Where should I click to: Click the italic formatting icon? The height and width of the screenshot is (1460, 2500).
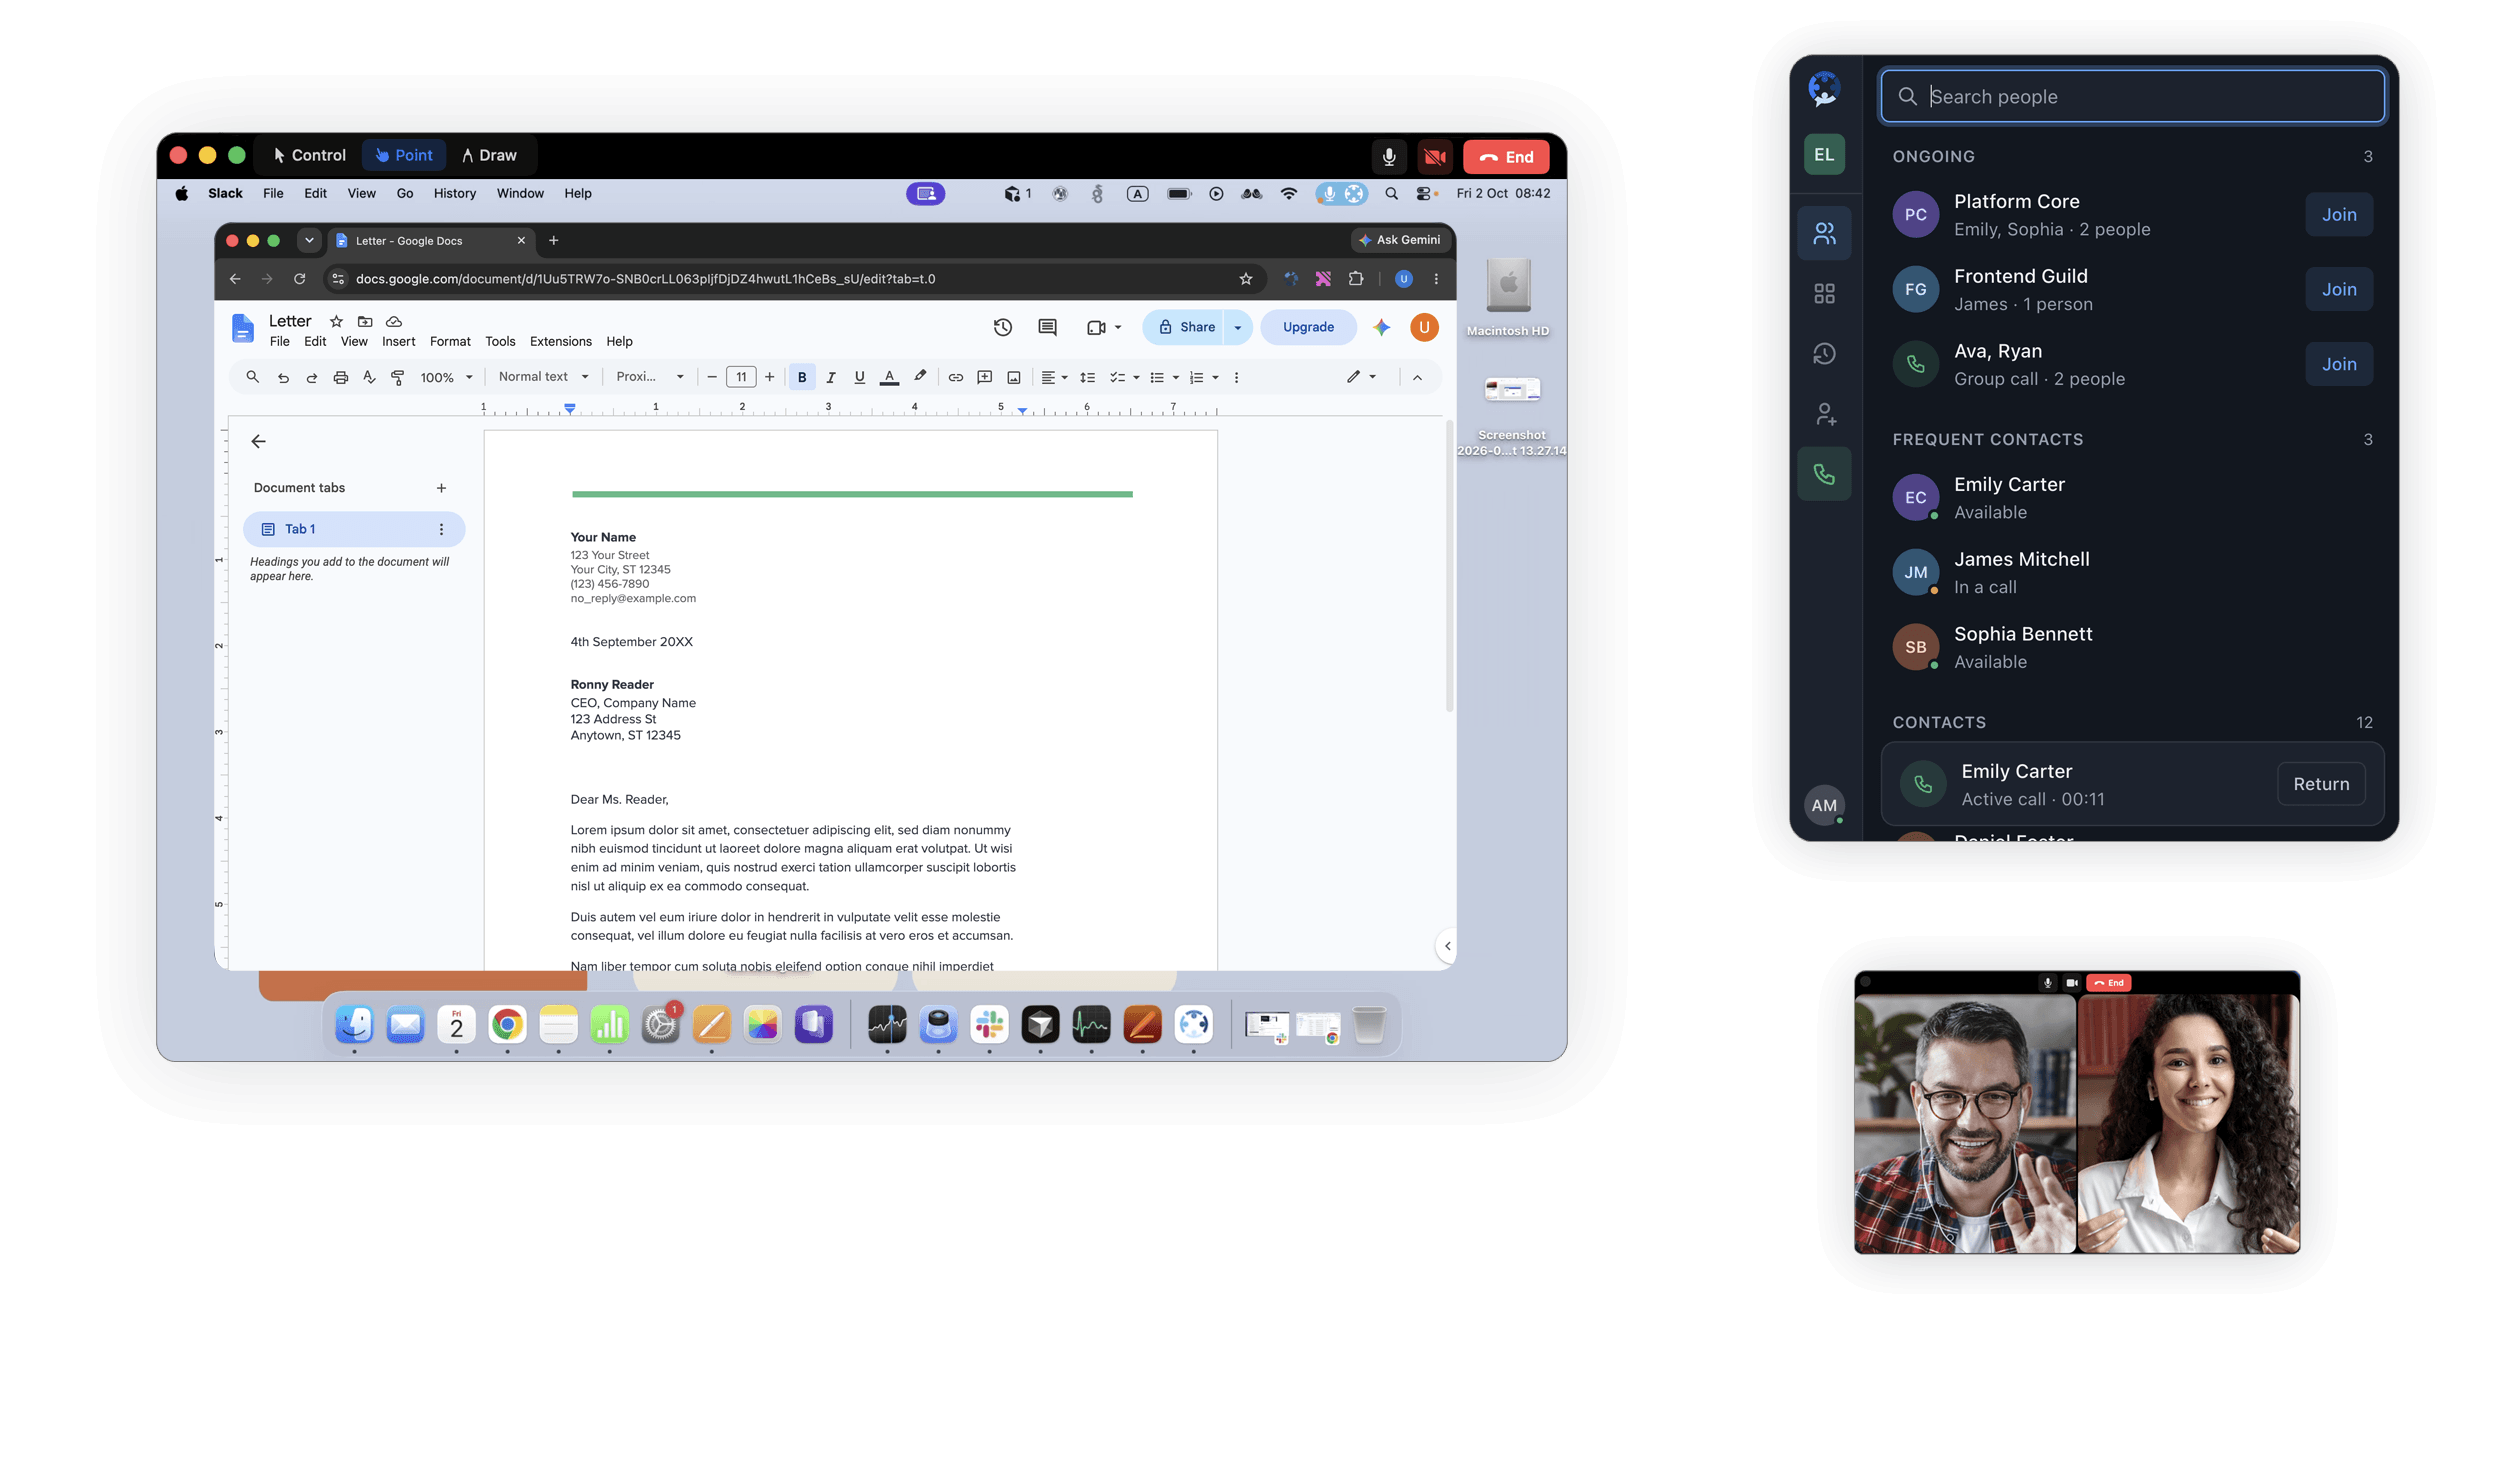pos(830,377)
